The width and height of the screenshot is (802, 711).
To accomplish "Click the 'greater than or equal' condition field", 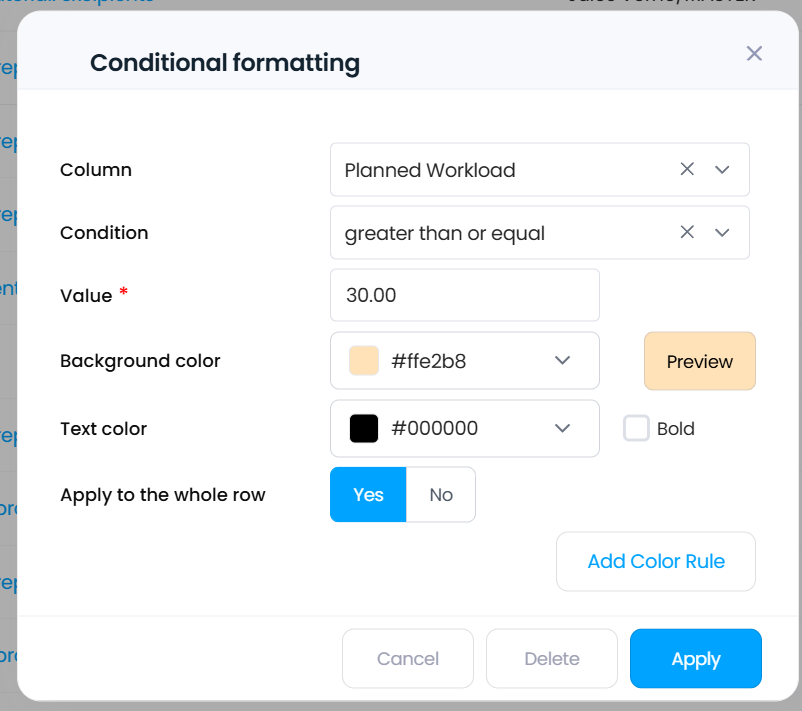I will pos(500,232).
